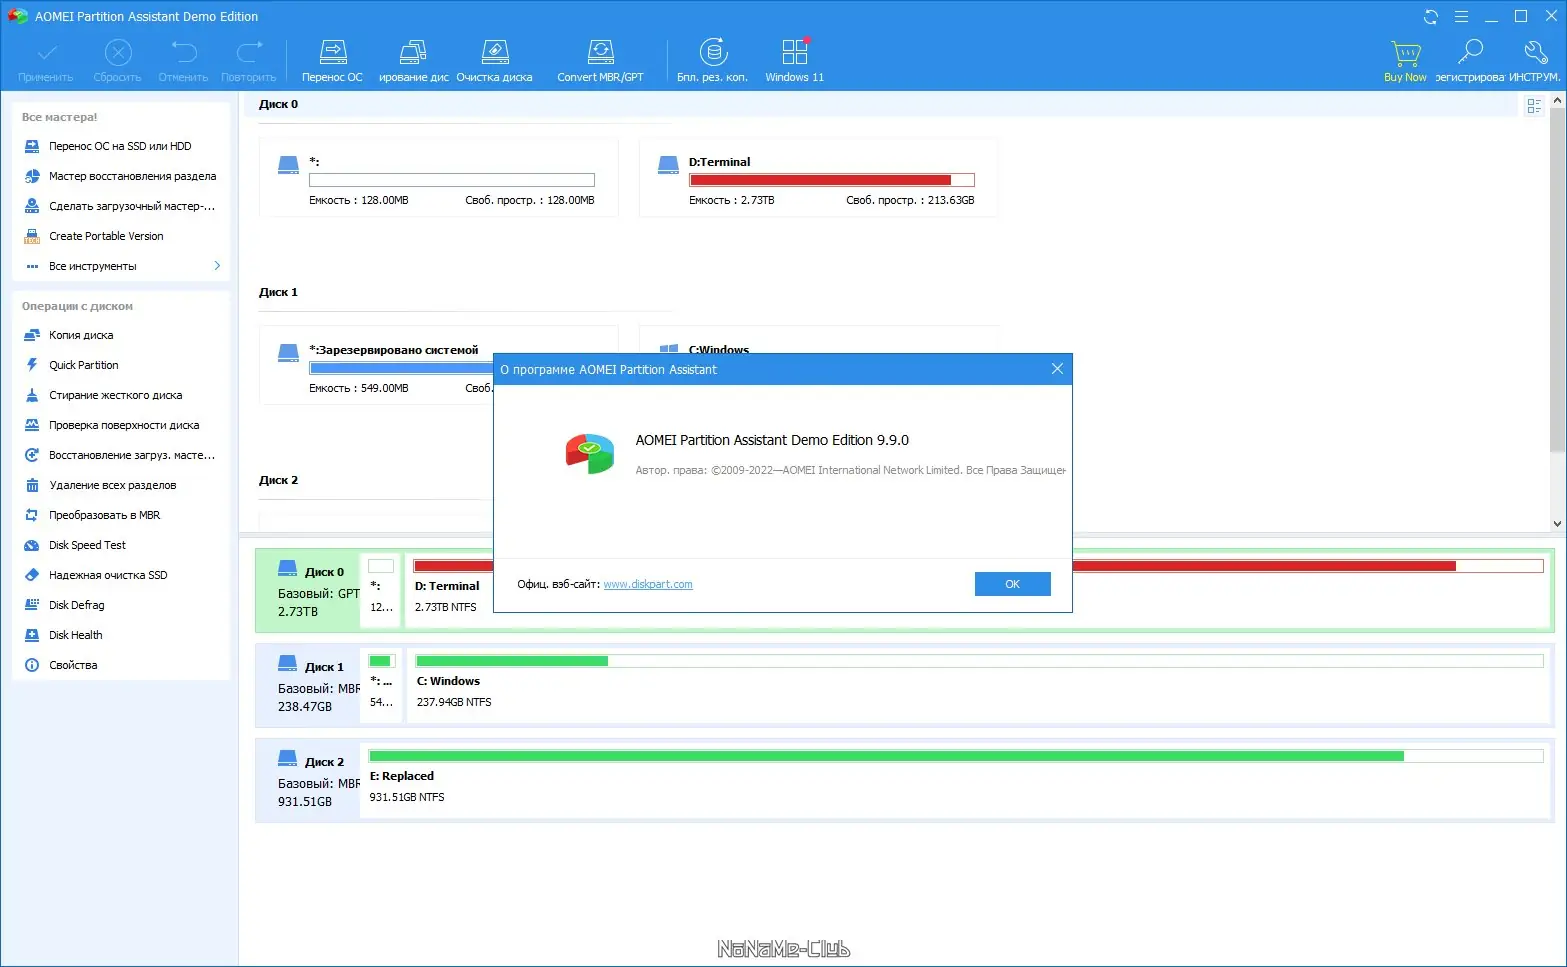Select small reserved partition on Диск 1
The height and width of the screenshot is (967, 1567).
click(381, 686)
